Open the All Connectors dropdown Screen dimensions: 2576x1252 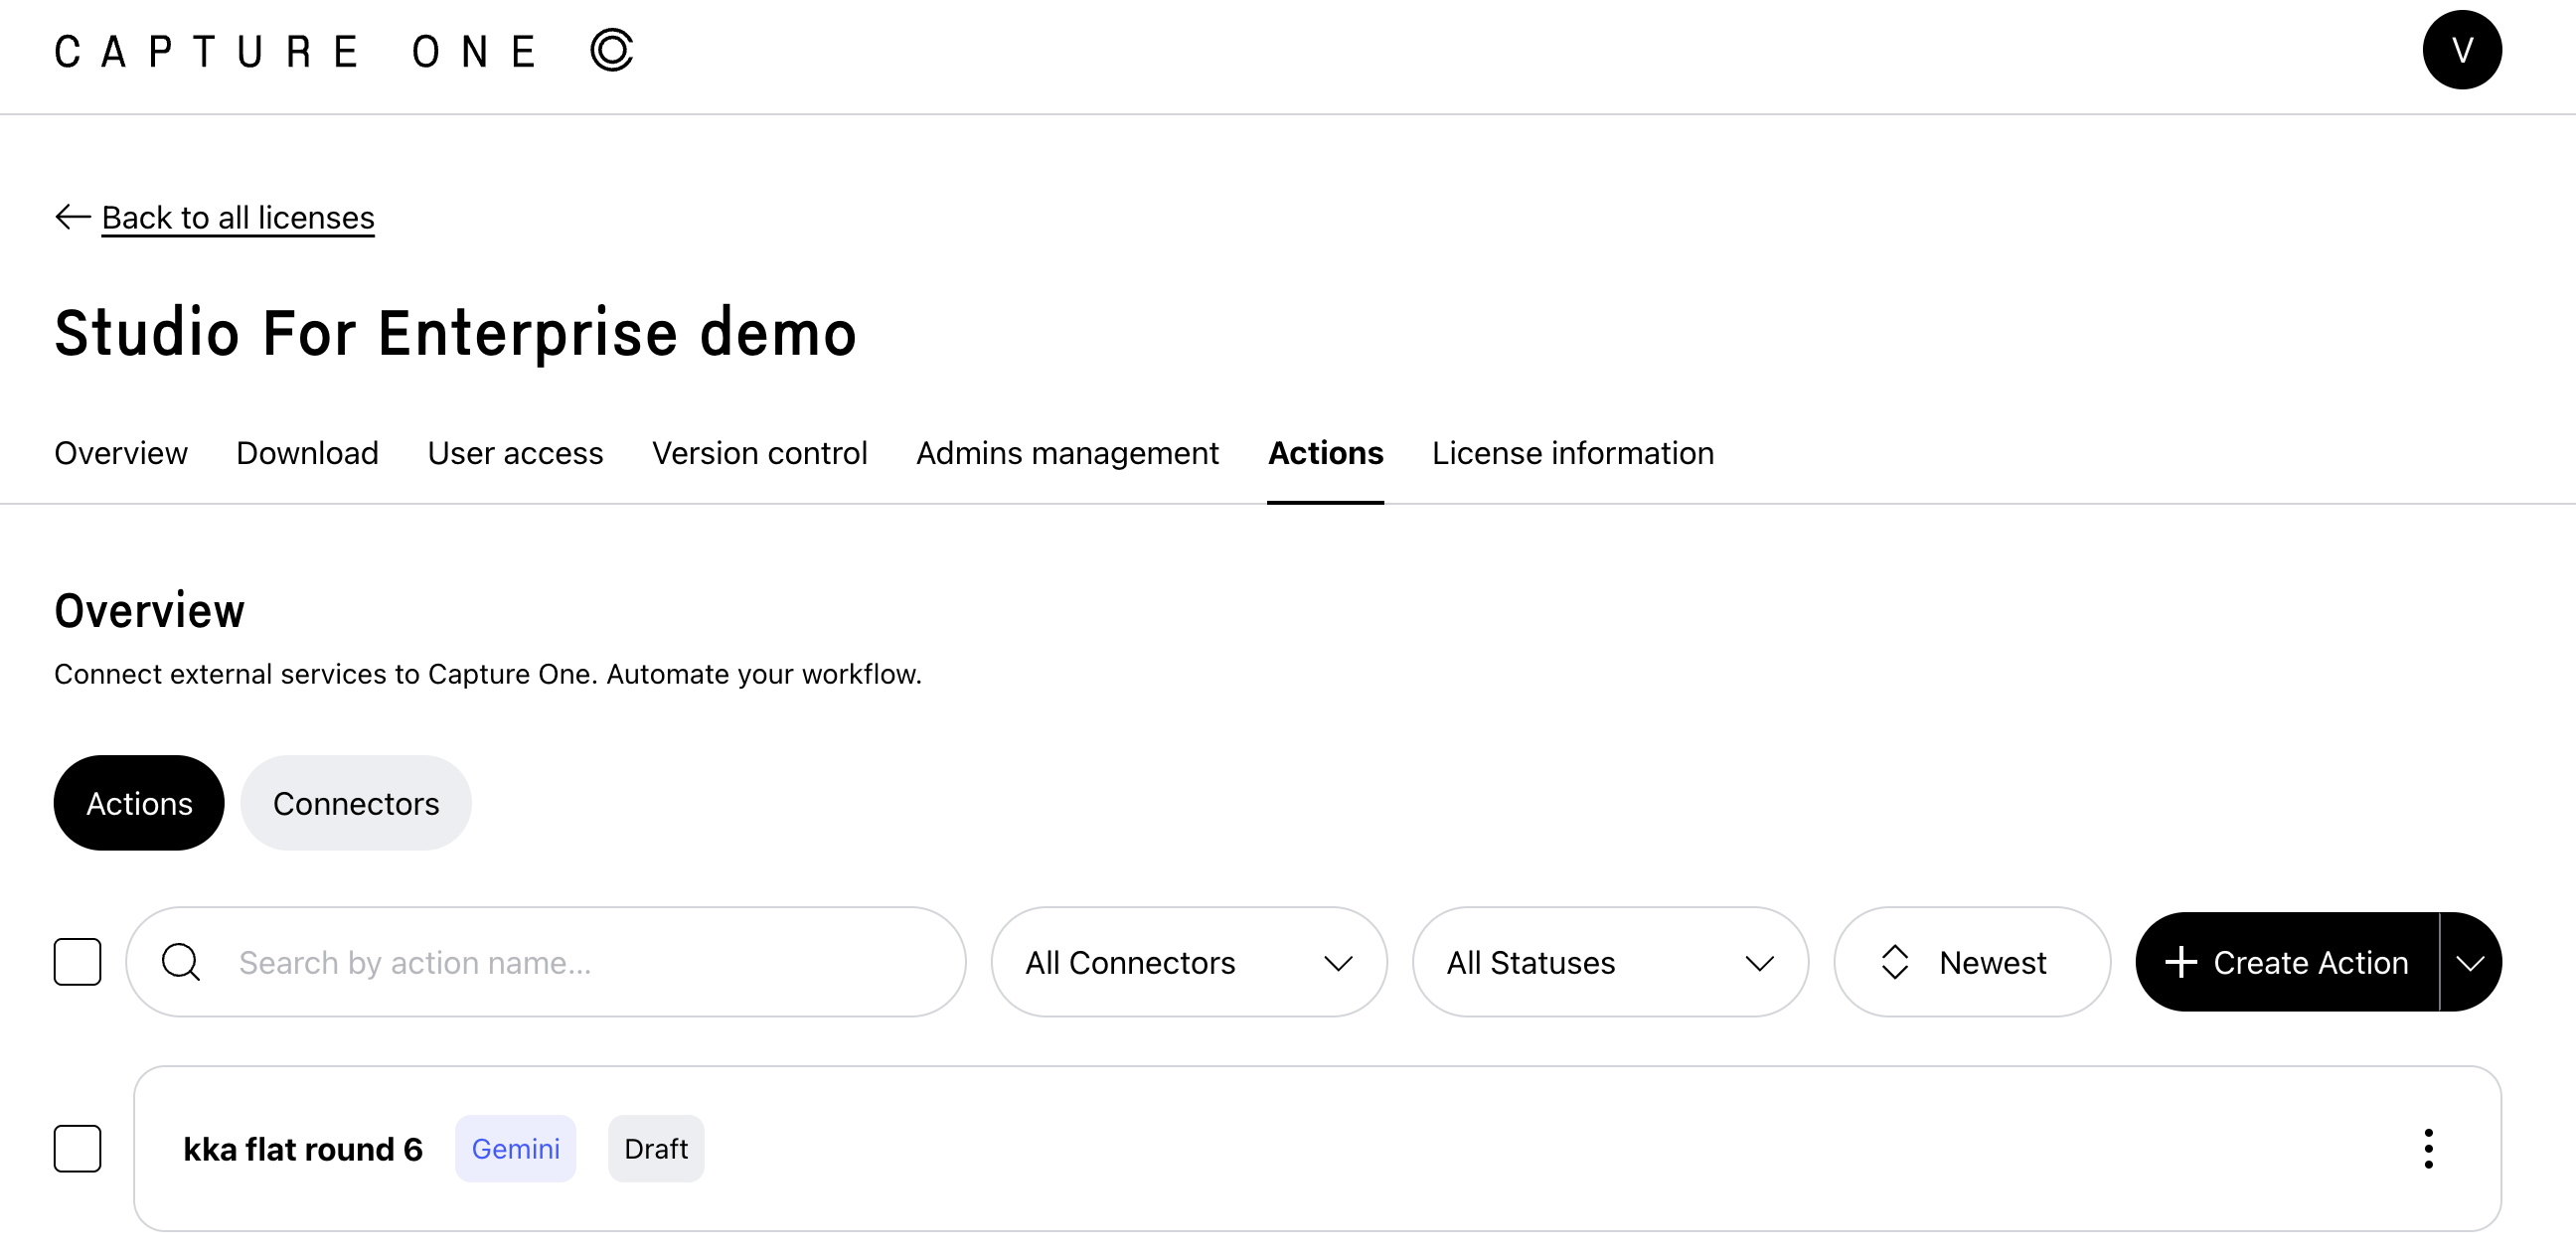1189,962
